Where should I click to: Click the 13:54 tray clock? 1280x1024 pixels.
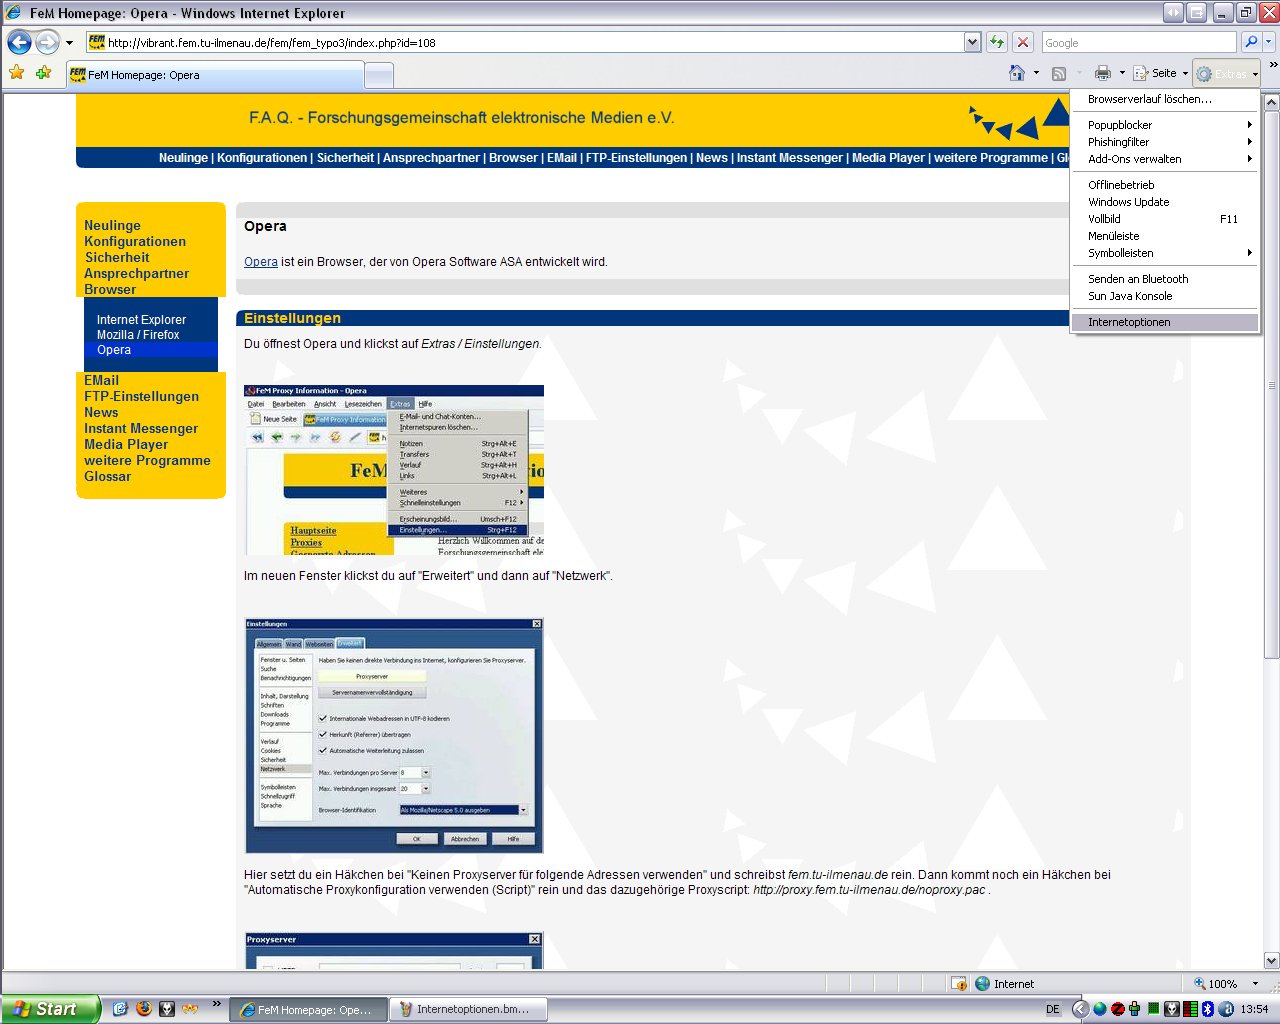(x=1254, y=1010)
